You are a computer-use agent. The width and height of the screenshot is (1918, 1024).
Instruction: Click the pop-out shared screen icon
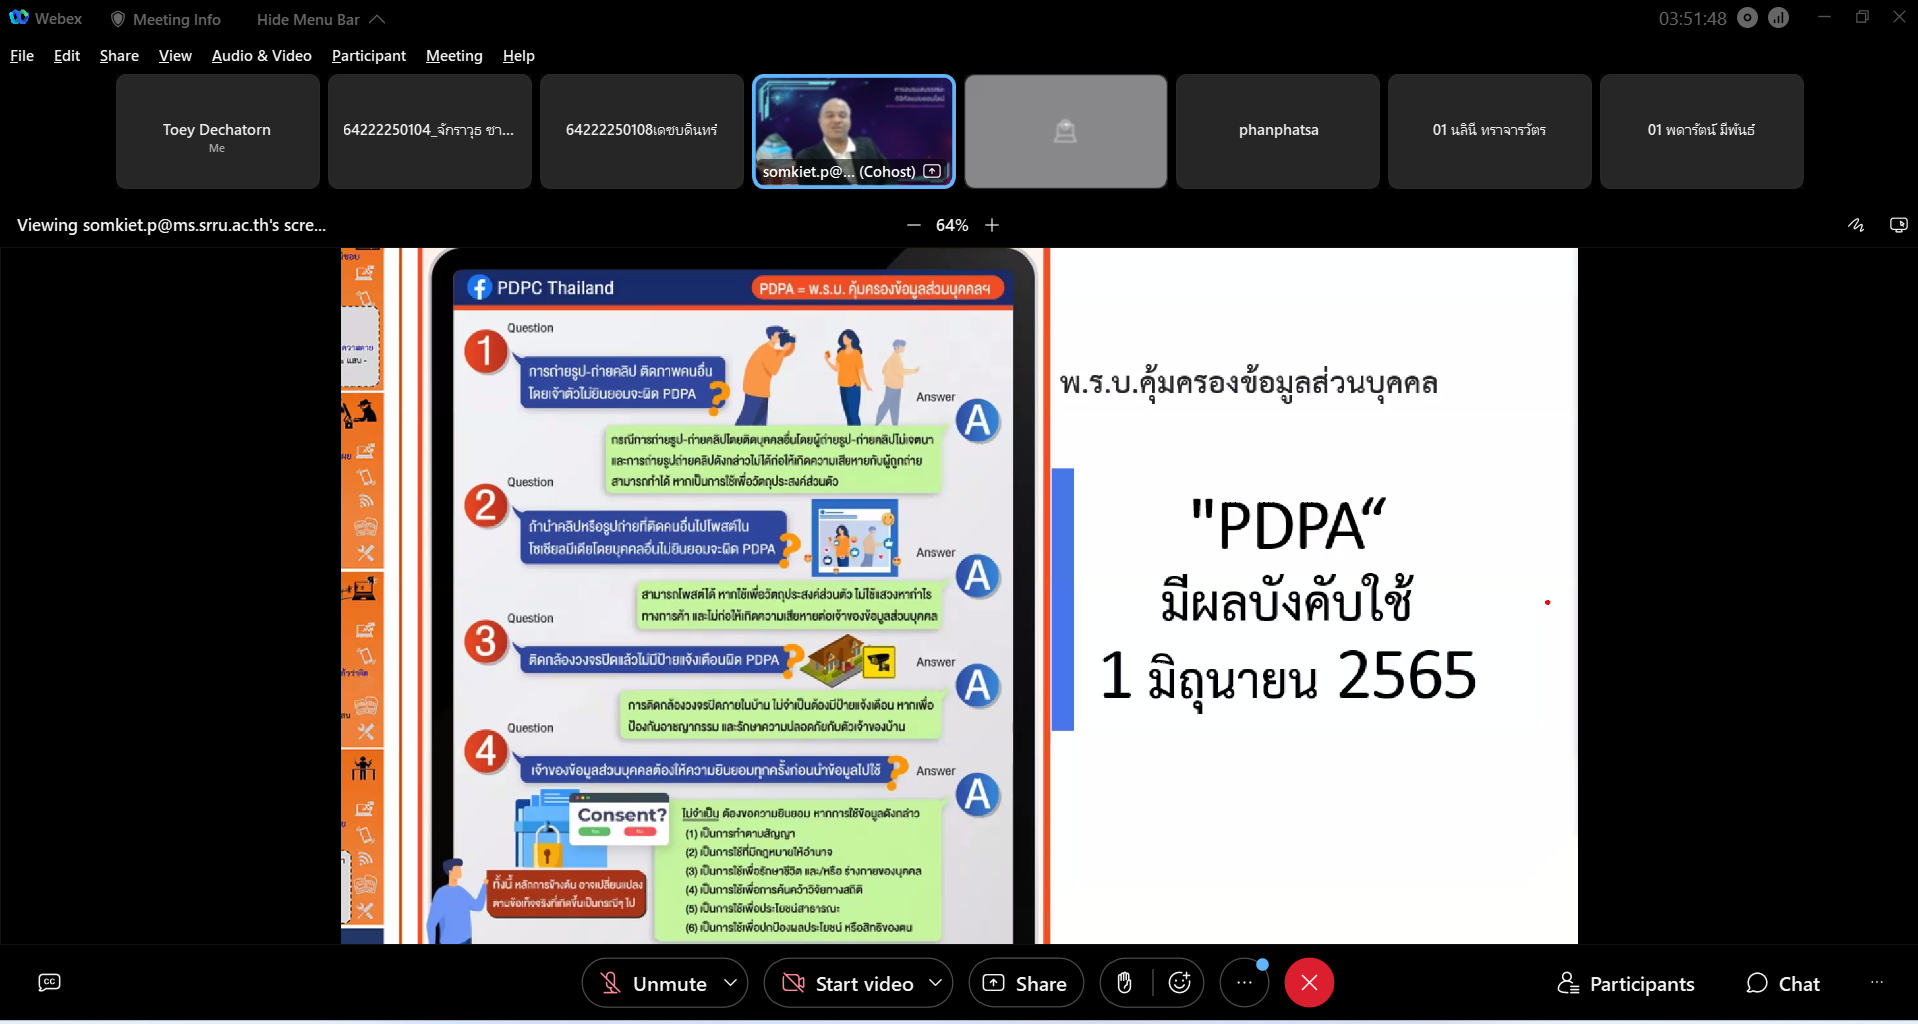[1898, 225]
